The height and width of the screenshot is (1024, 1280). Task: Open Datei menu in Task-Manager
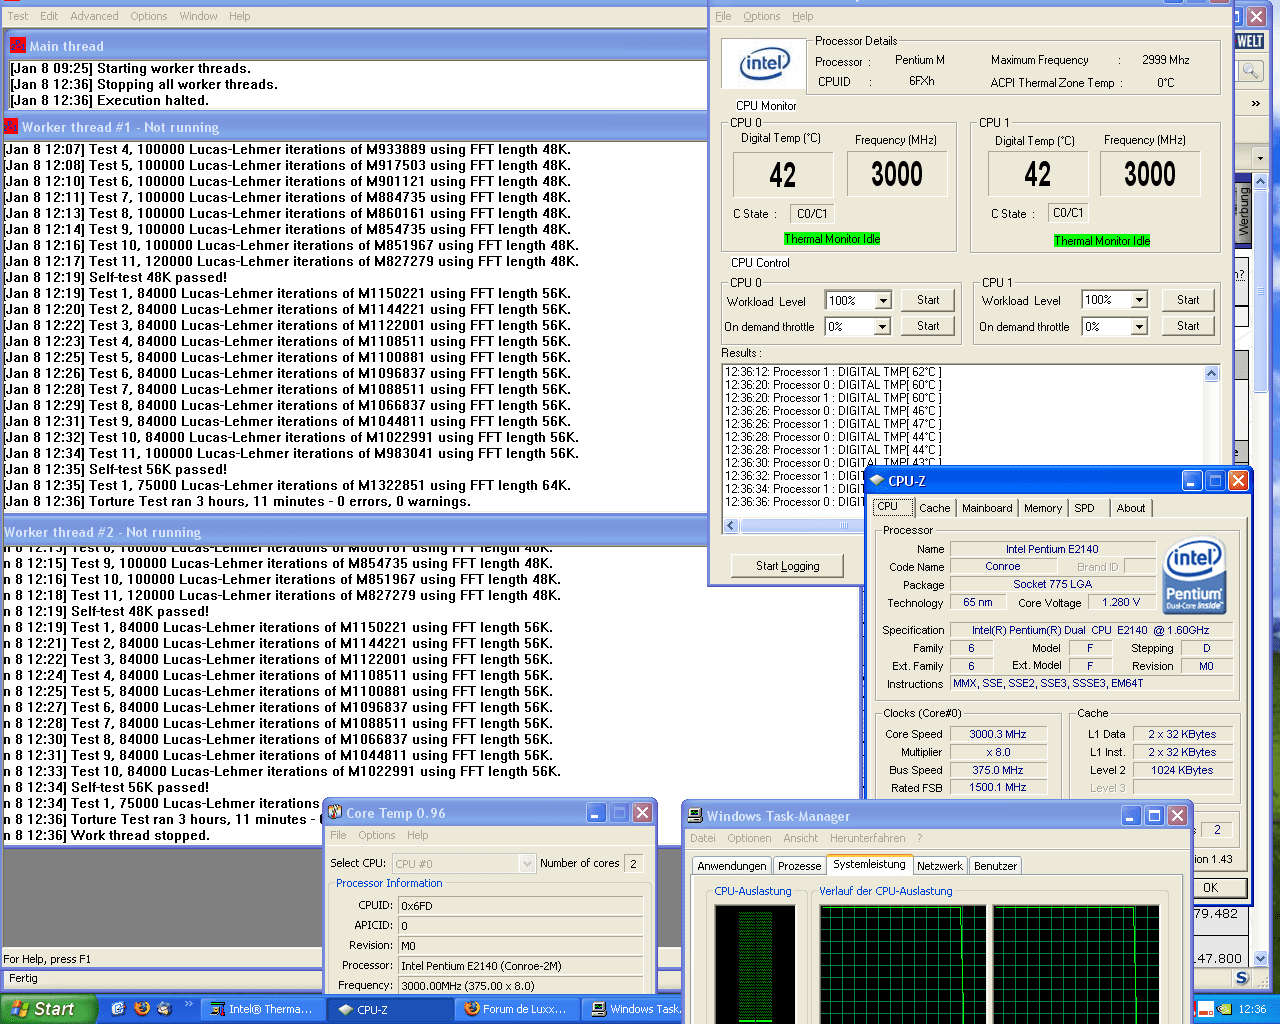tap(703, 838)
